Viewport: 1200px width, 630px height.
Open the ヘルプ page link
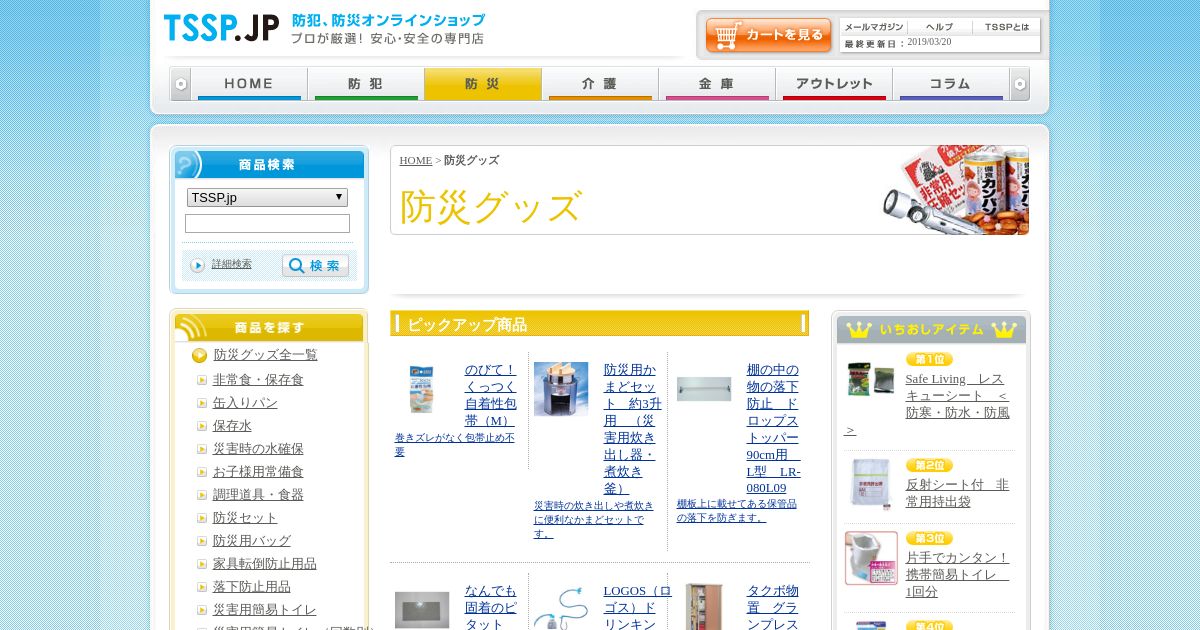pyautogui.click(x=939, y=27)
